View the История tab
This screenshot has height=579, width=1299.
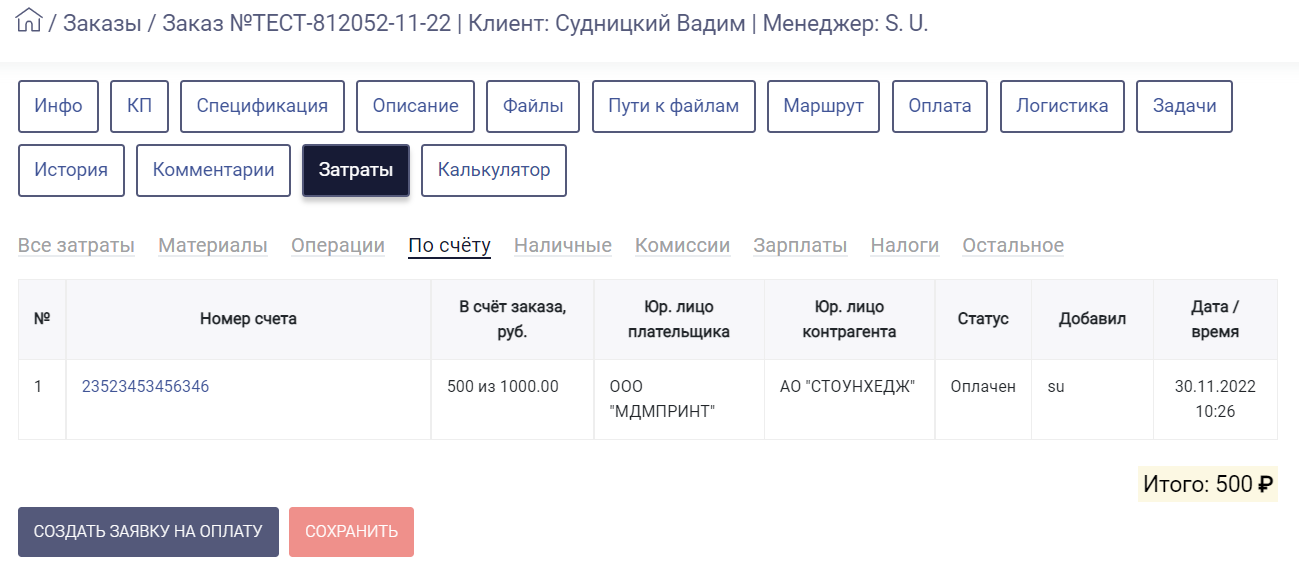click(71, 170)
